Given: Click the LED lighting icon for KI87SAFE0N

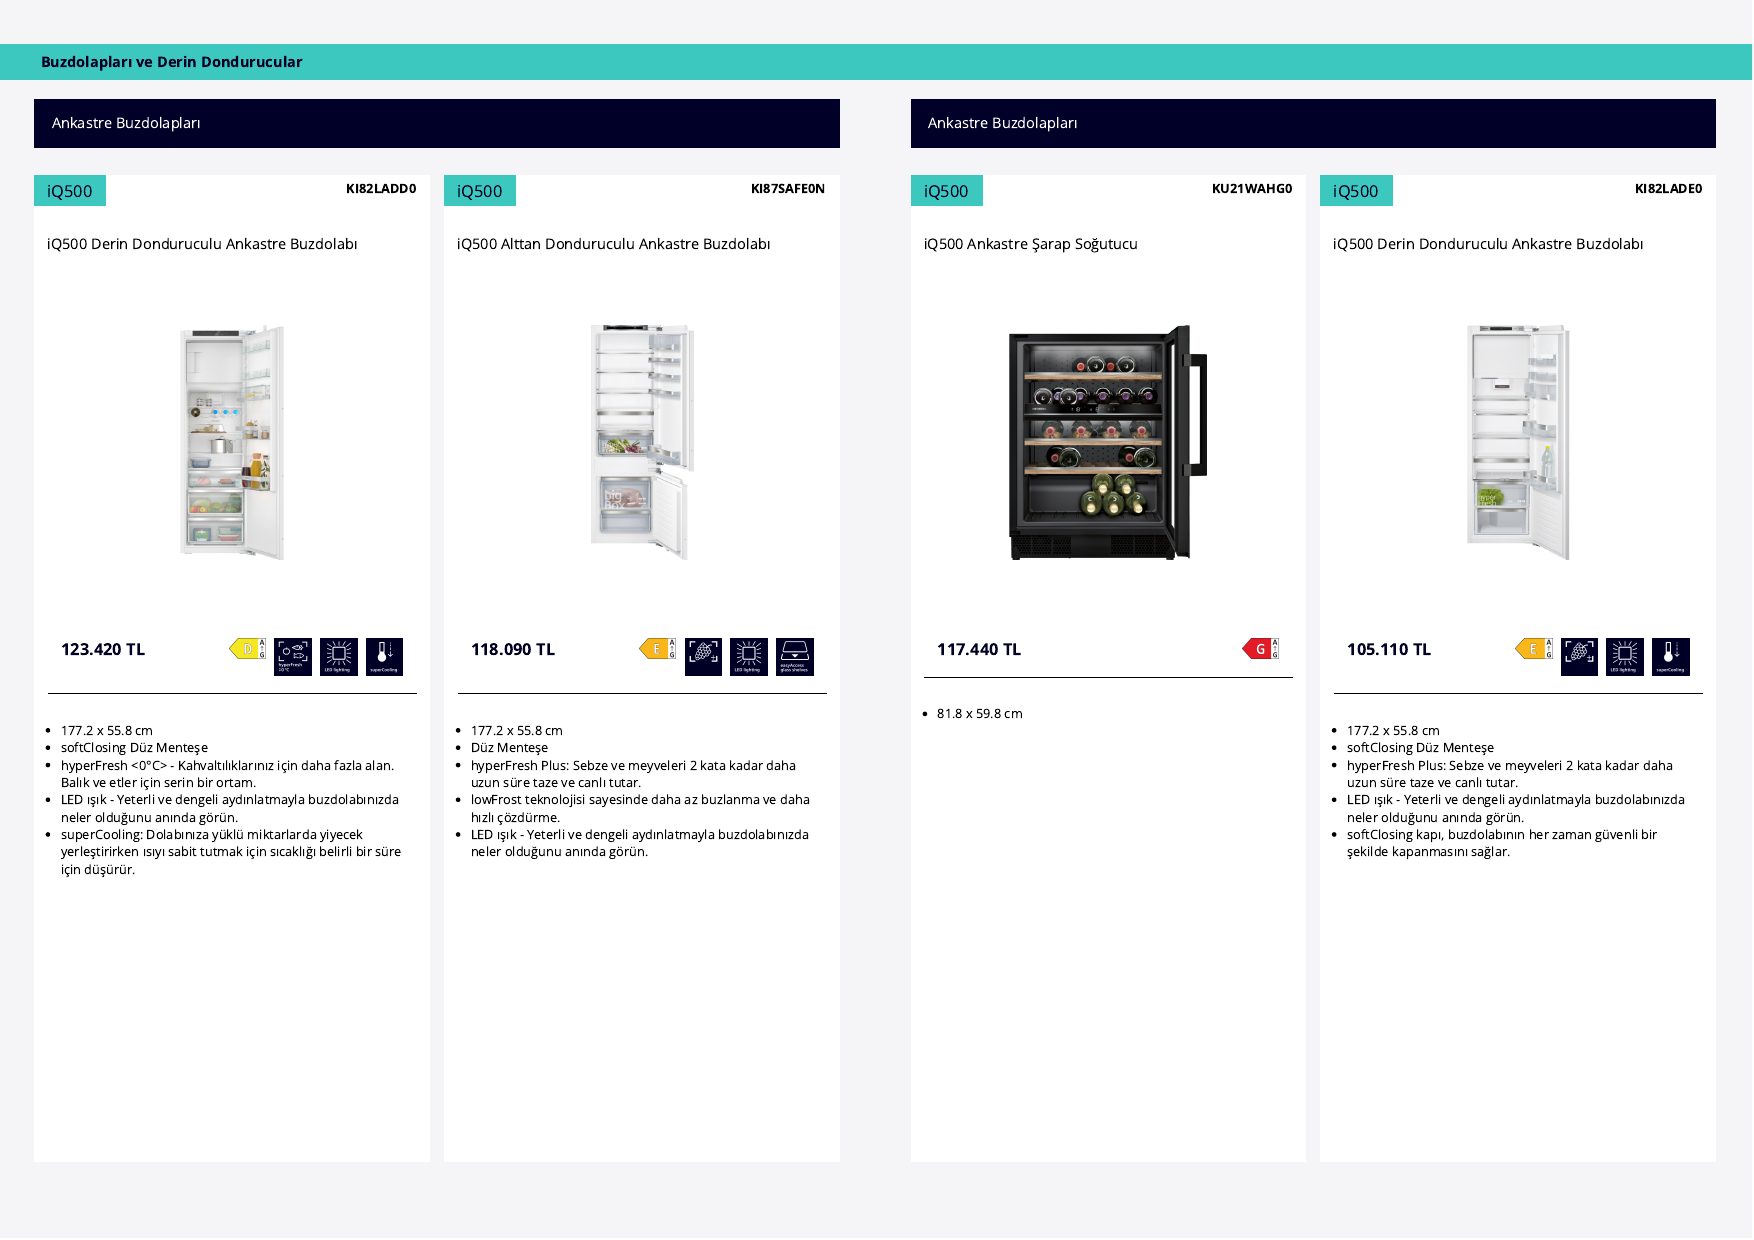Looking at the screenshot, I should 749,657.
